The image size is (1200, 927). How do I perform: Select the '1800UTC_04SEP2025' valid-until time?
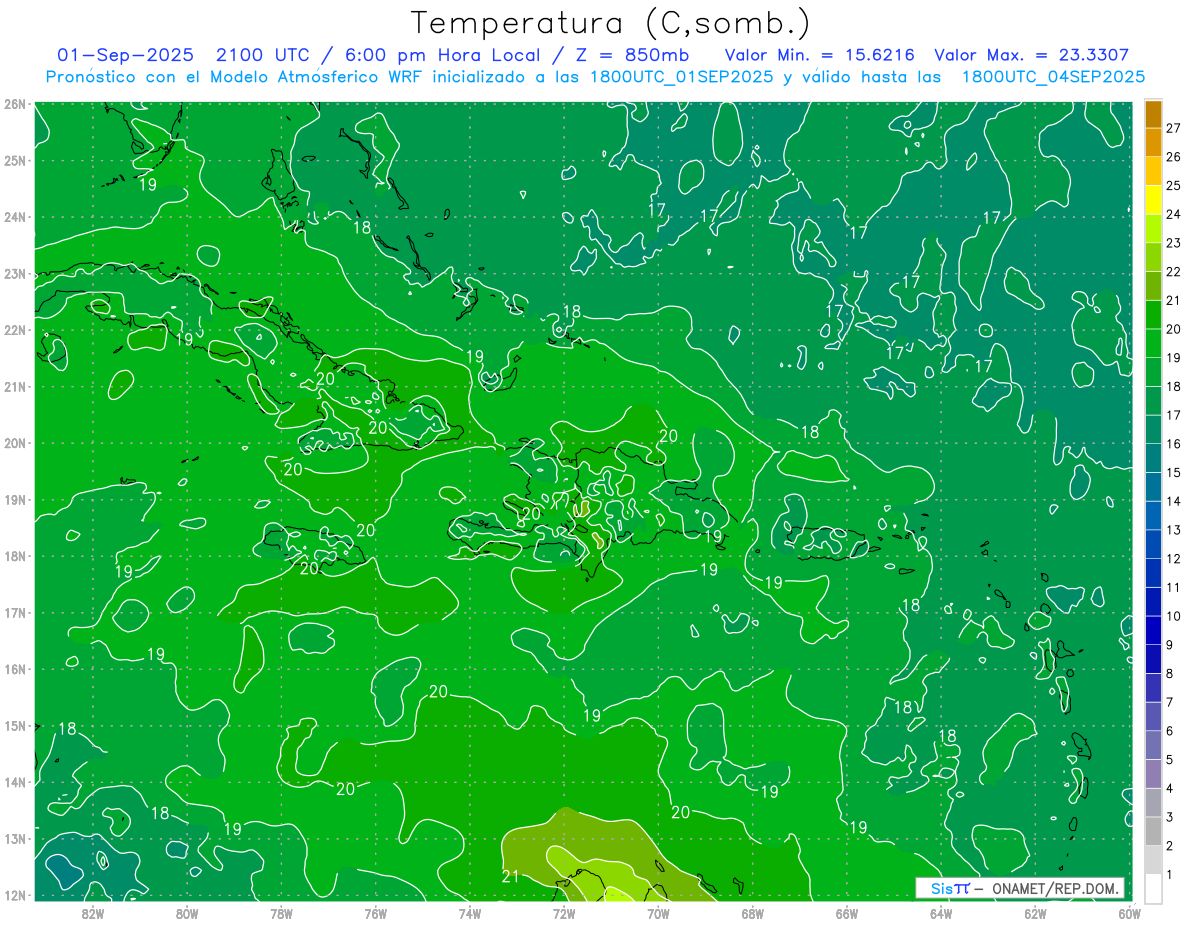tap(1053, 76)
